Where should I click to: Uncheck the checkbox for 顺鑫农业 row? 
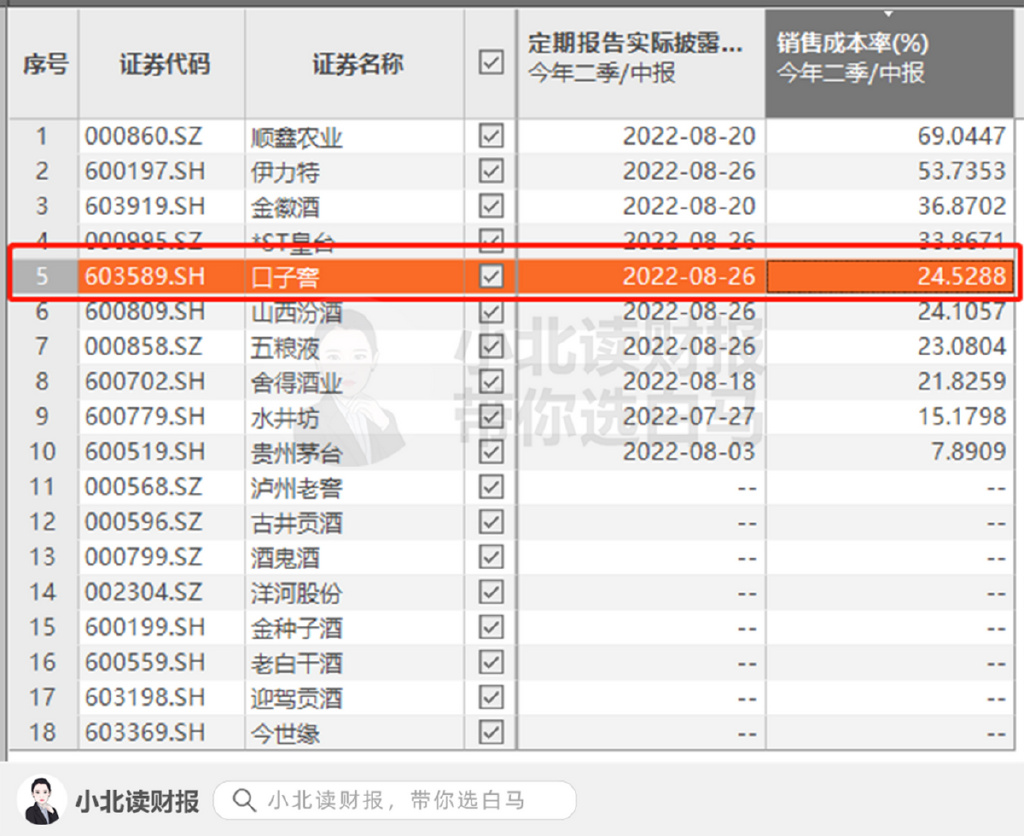point(491,136)
